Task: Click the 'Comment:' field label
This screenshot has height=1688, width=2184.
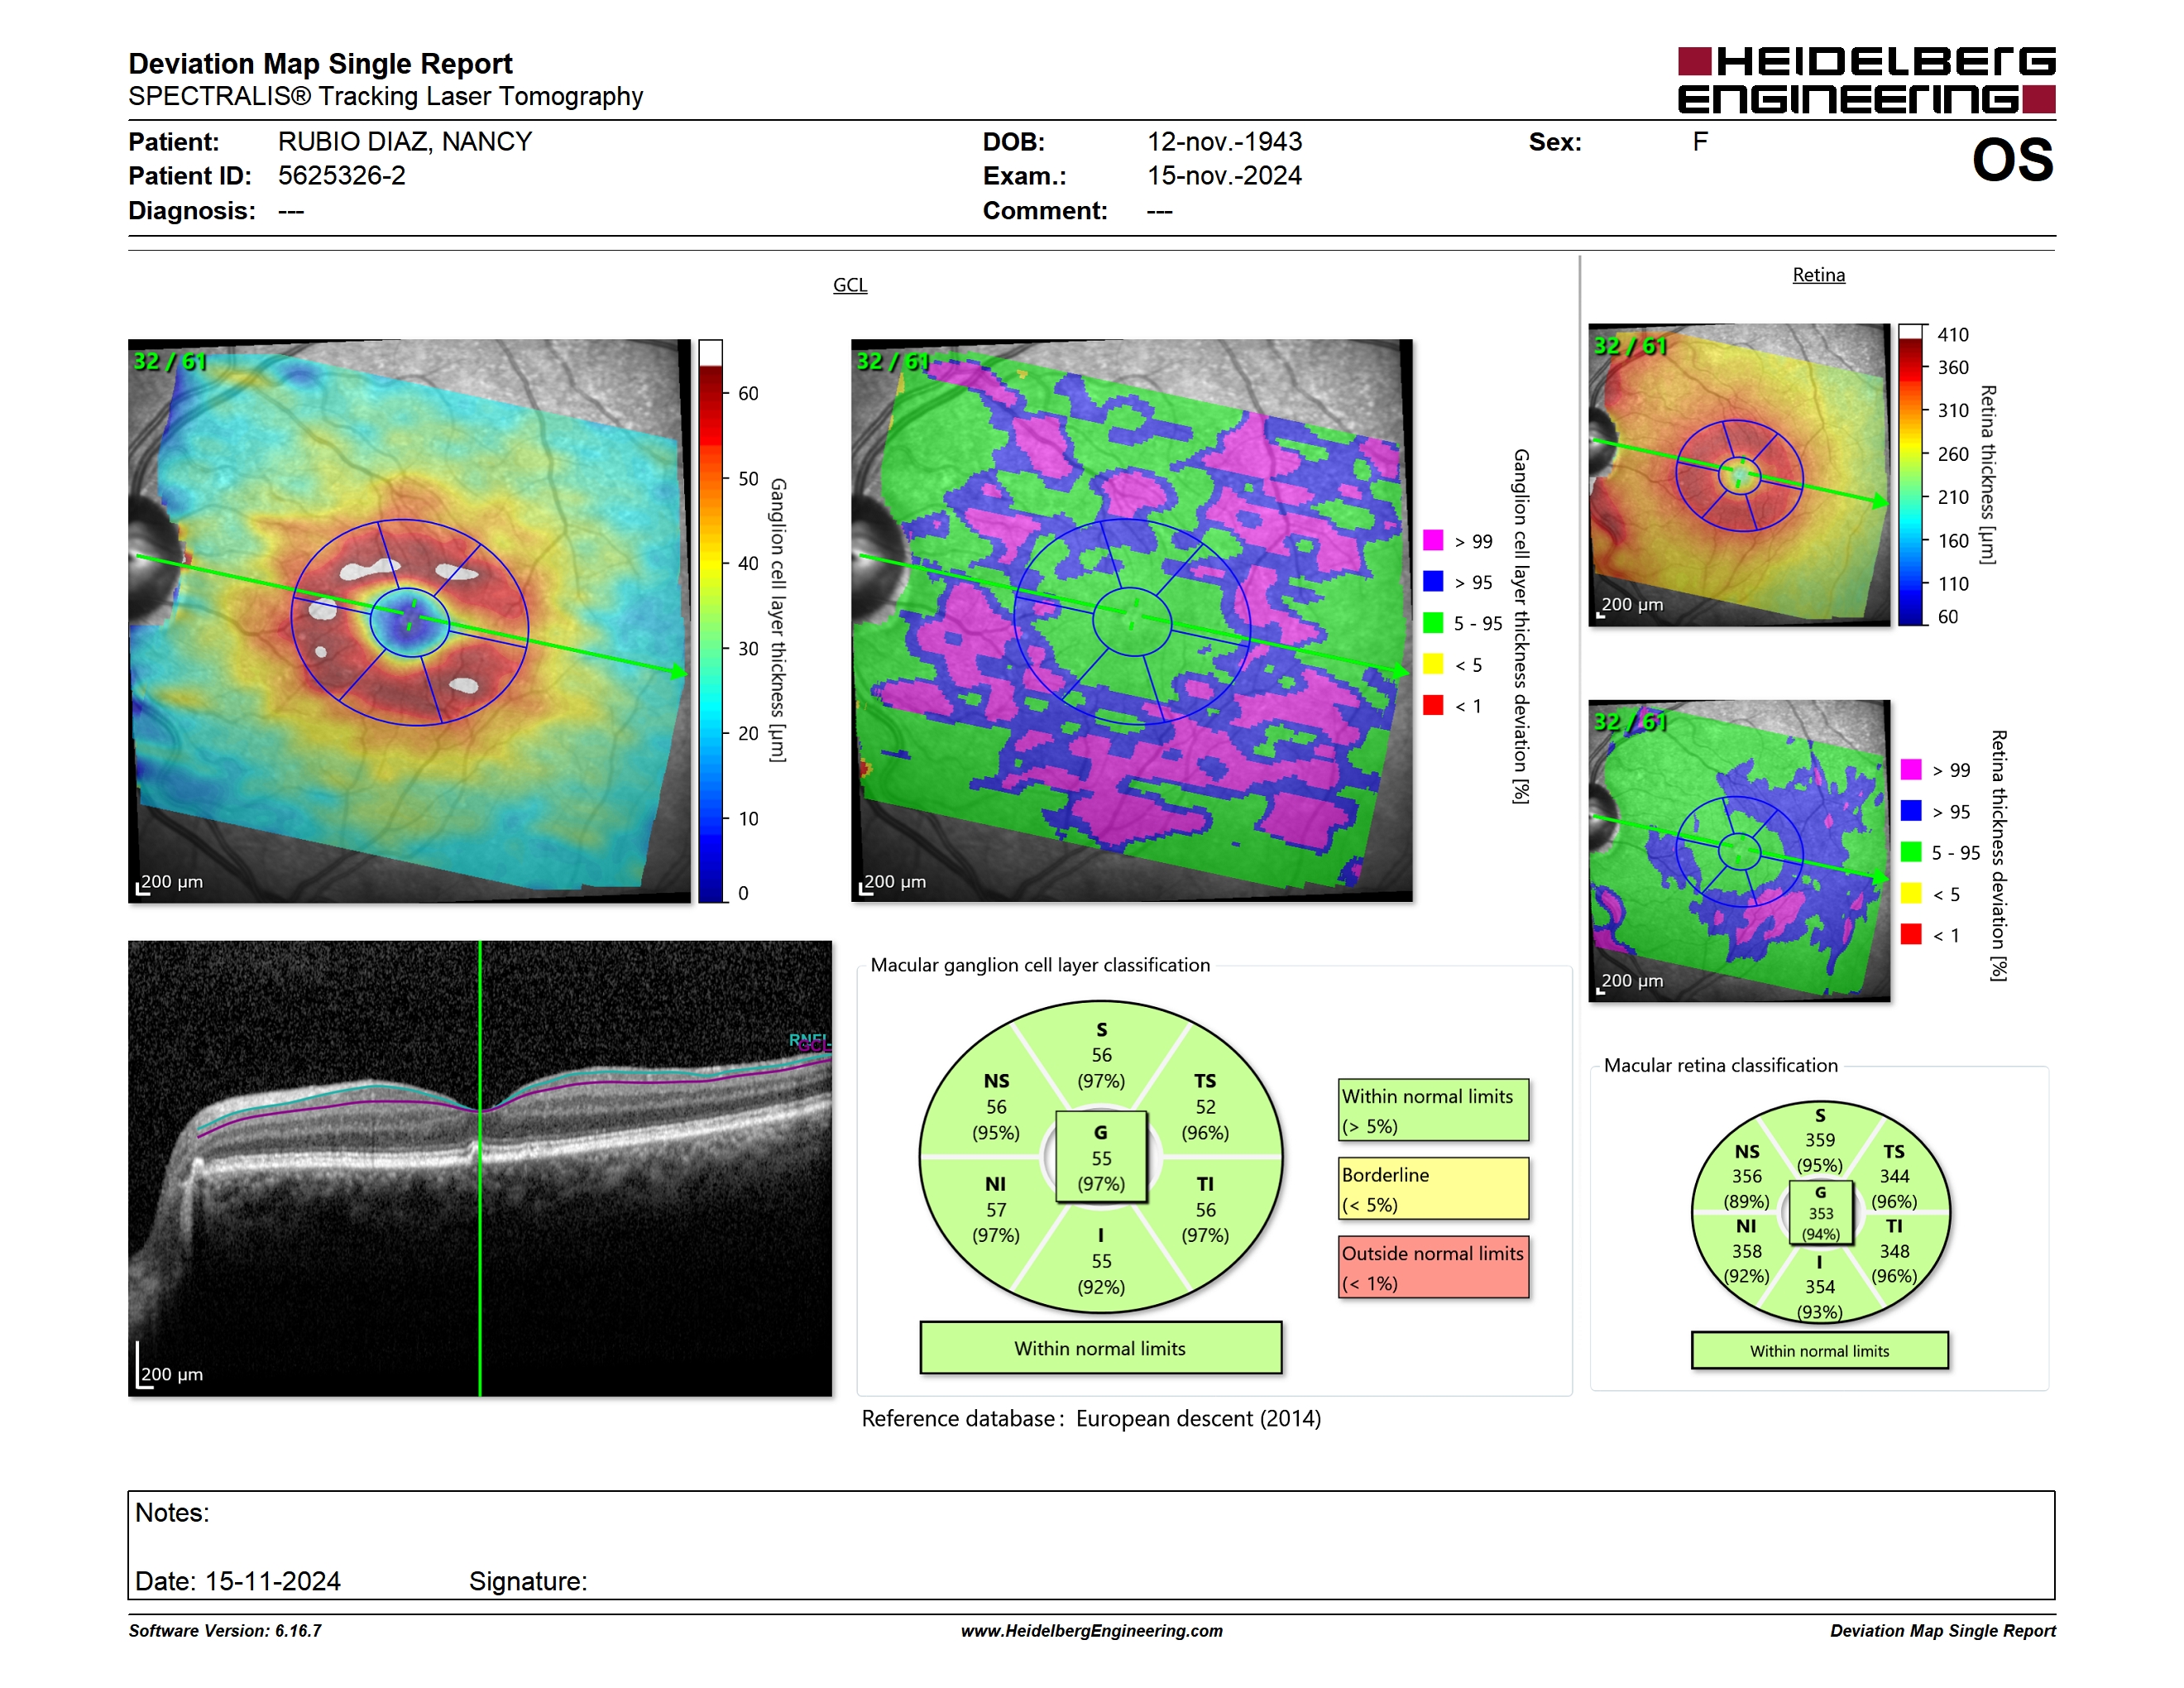Action: pyautogui.click(x=1045, y=211)
